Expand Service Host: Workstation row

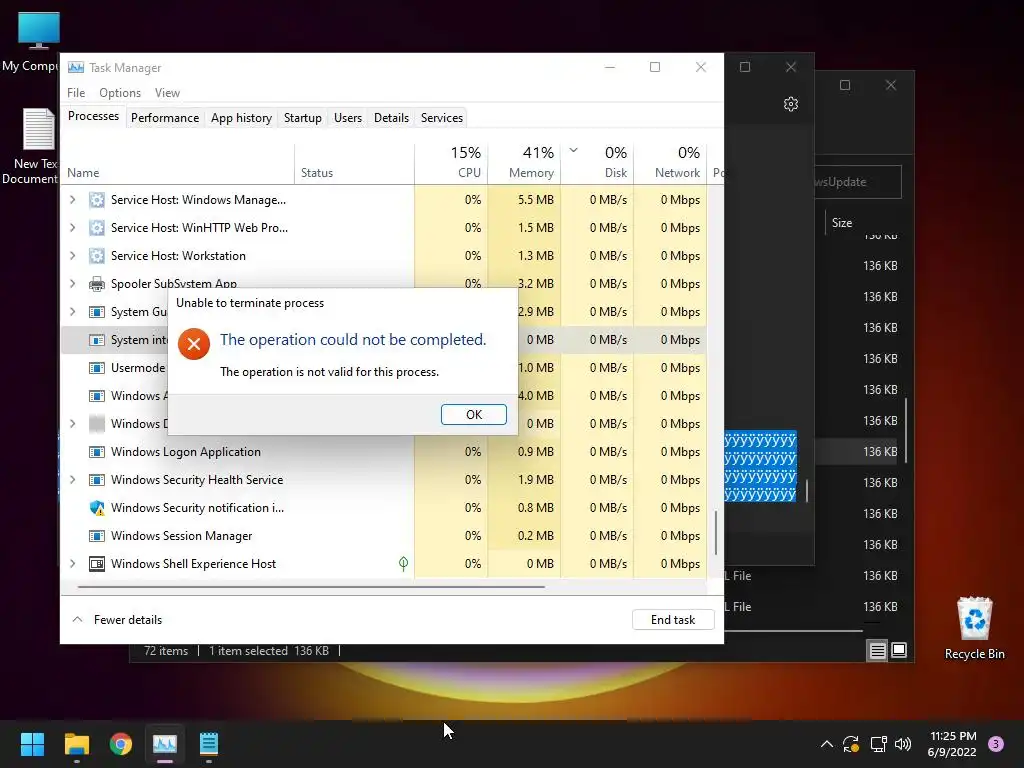(72, 256)
